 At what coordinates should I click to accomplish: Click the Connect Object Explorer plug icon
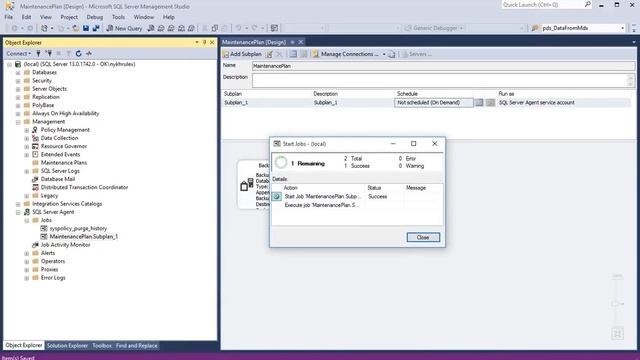pyautogui.click(x=38, y=53)
